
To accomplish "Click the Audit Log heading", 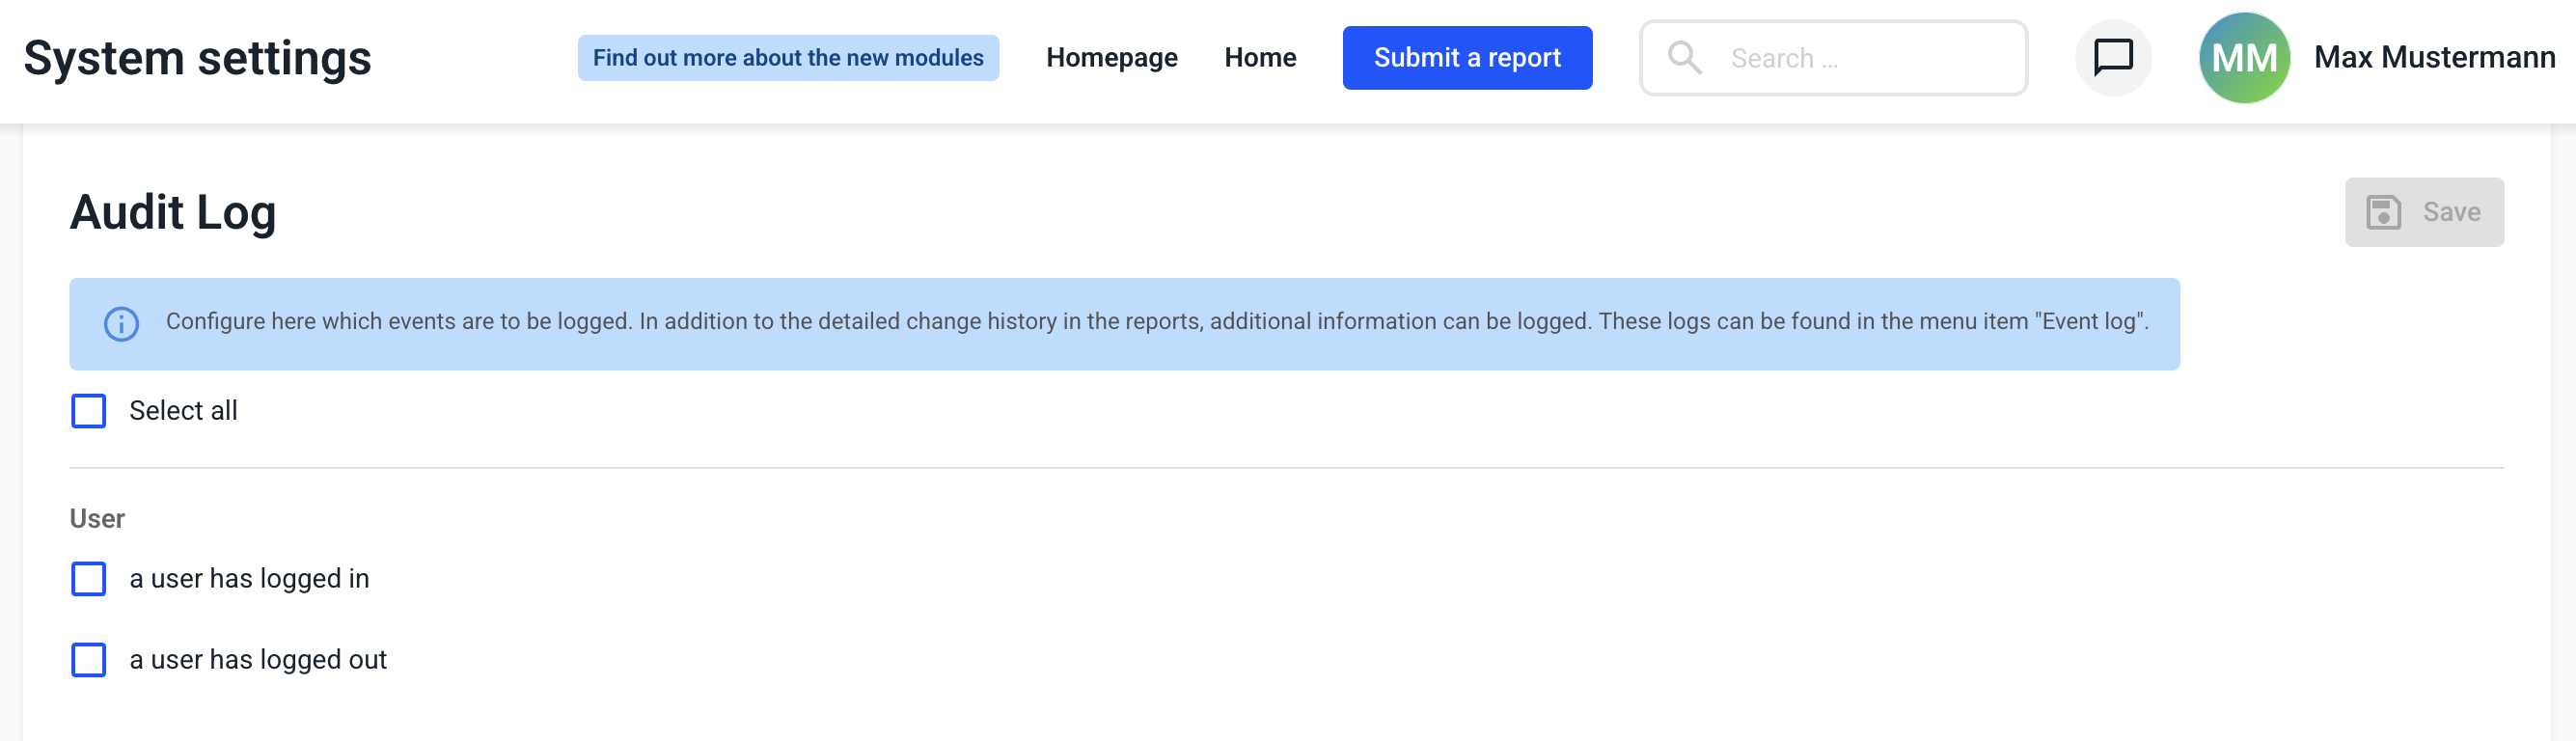I will tap(173, 212).
